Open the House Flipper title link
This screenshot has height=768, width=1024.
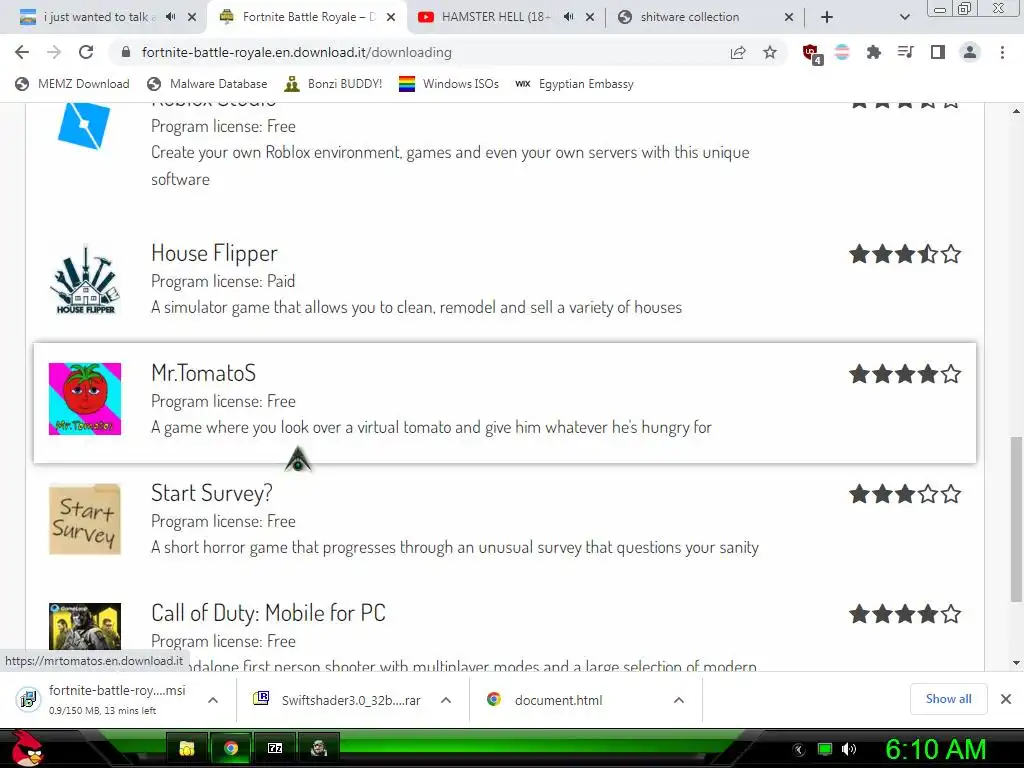coord(214,253)
